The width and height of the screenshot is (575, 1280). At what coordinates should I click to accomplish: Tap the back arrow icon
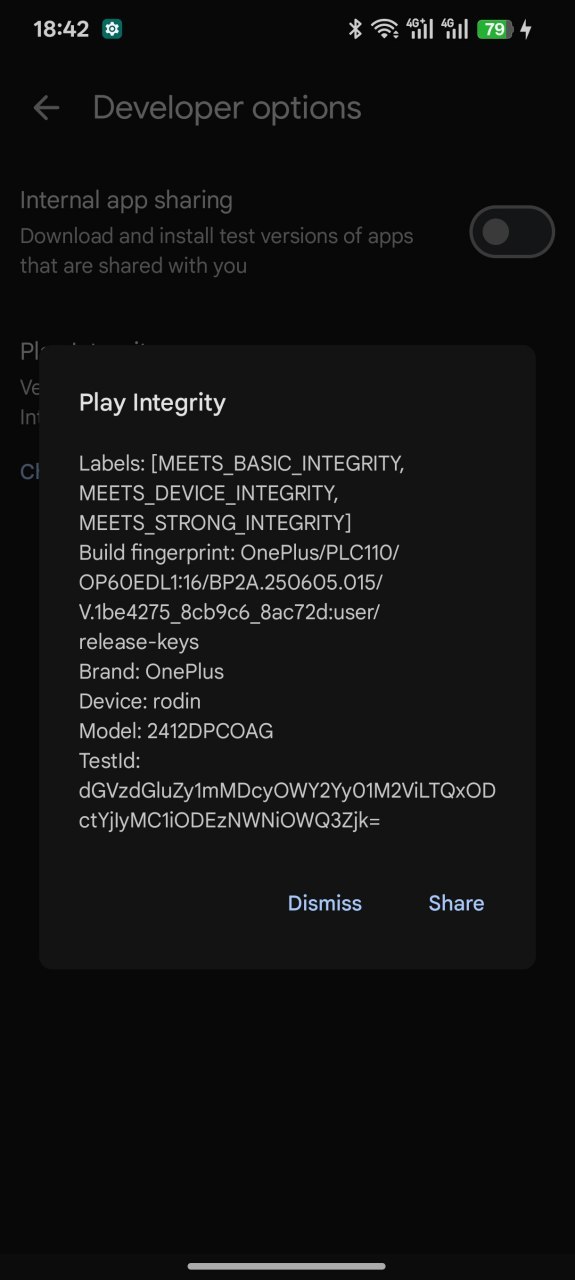(x=46, y=108)
